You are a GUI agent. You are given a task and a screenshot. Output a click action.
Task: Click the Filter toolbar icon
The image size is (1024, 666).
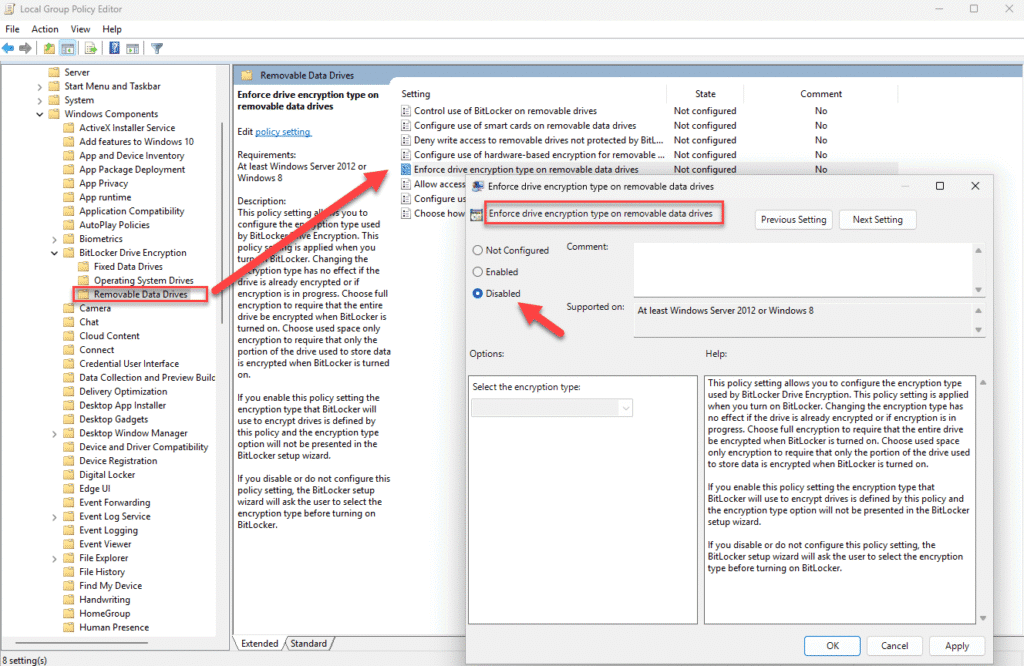[157, 48]
